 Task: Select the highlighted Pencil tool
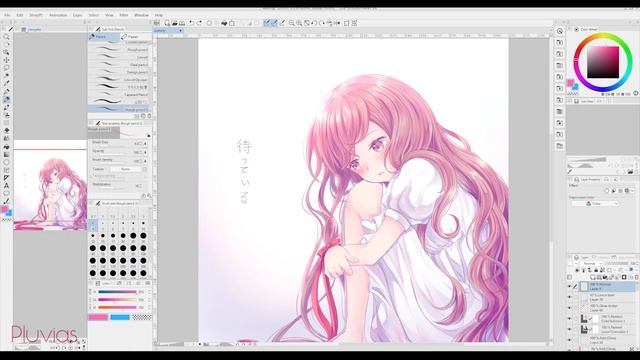6,99
